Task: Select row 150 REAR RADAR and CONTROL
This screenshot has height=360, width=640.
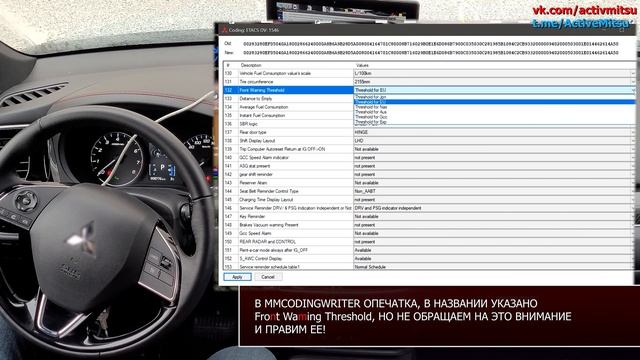Action: (x=288, y=242)
